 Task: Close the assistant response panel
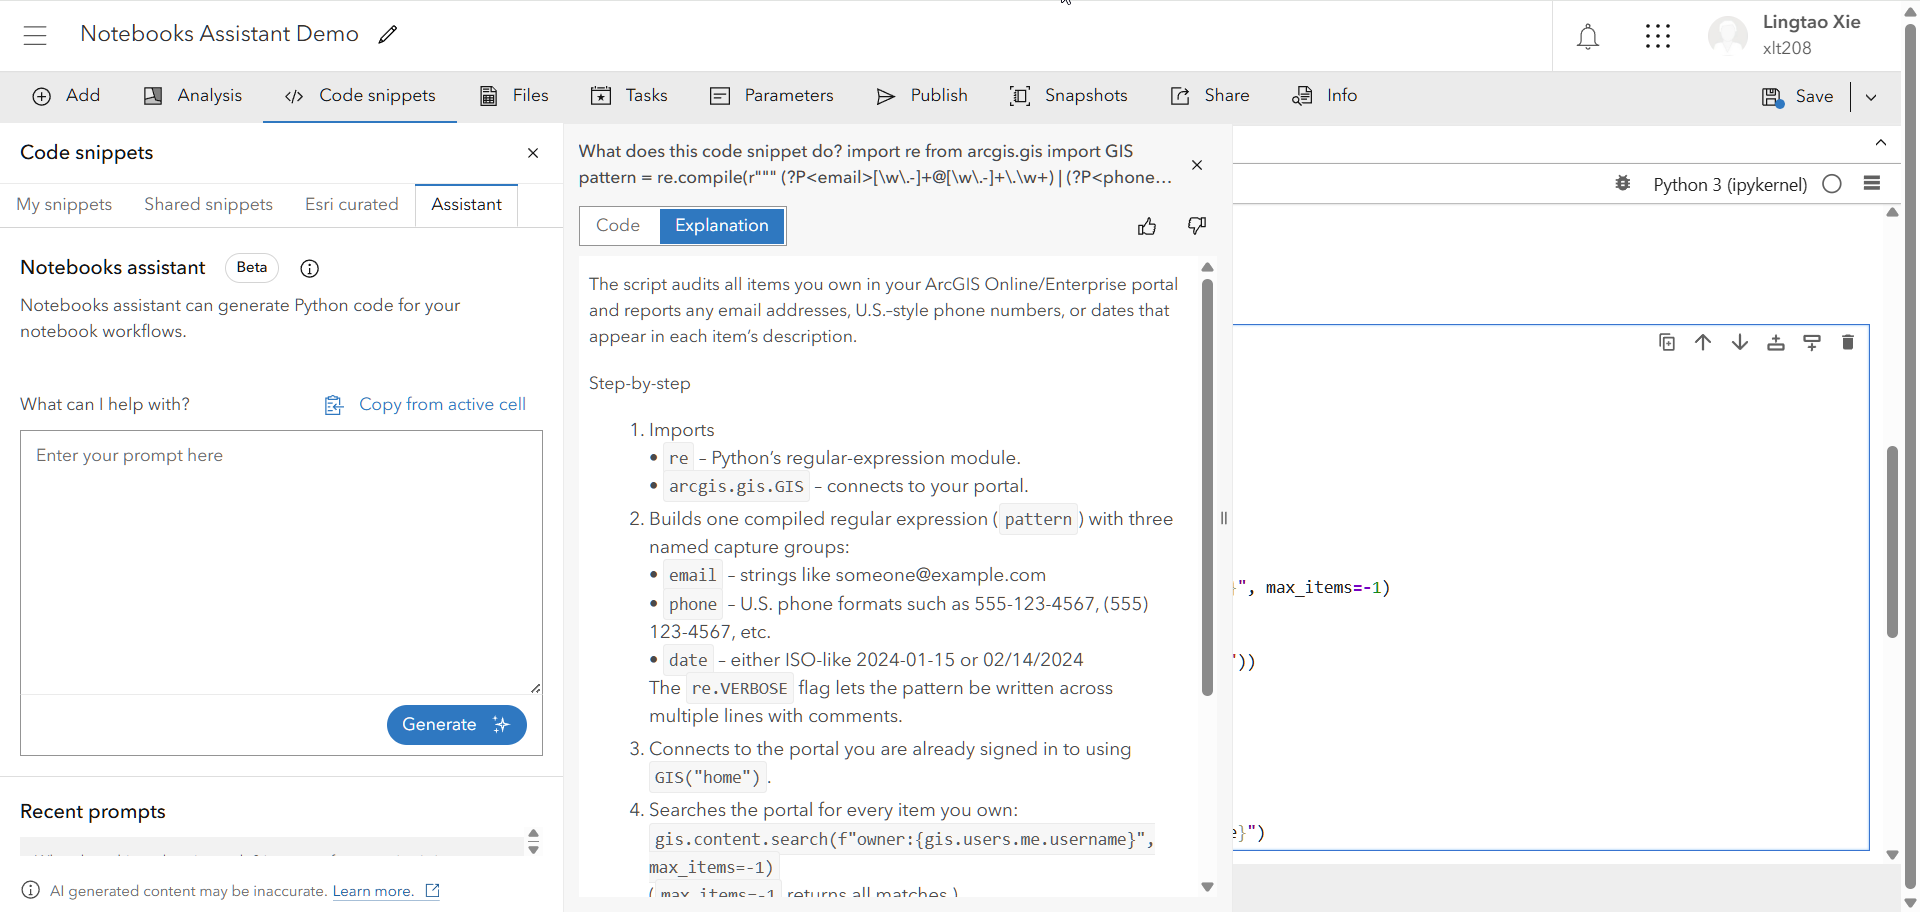[x=1197, y=165]
